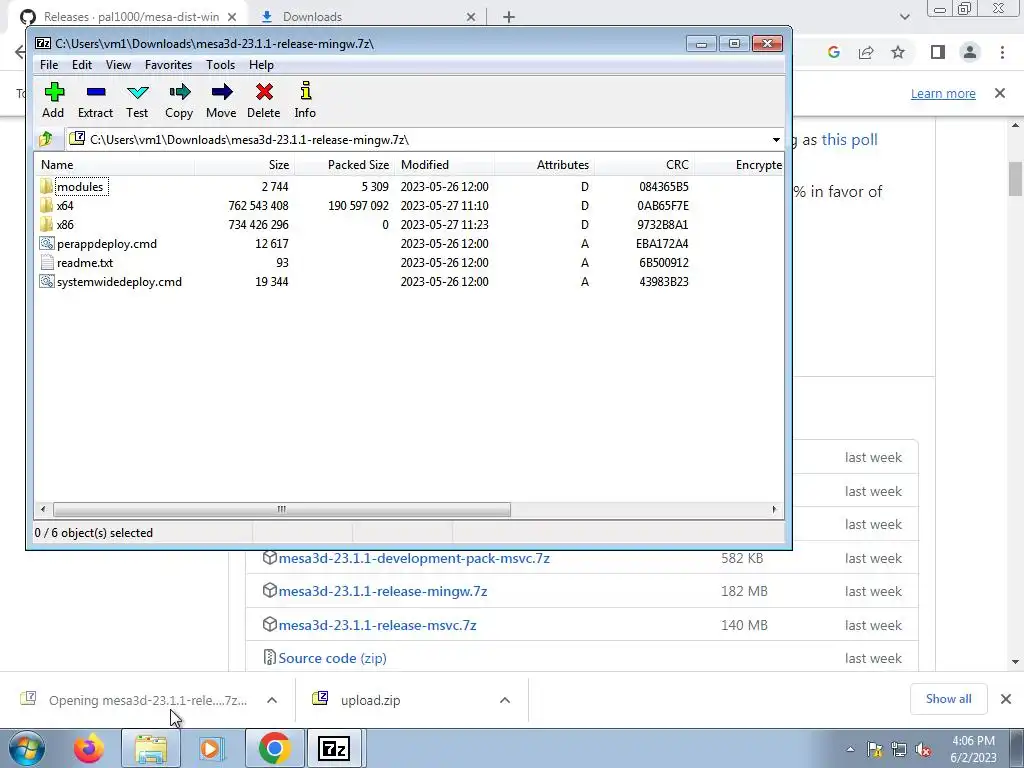Sort list by Size column header
Viewport: 1024px width, 768px height.
click(x=245, y=165)
